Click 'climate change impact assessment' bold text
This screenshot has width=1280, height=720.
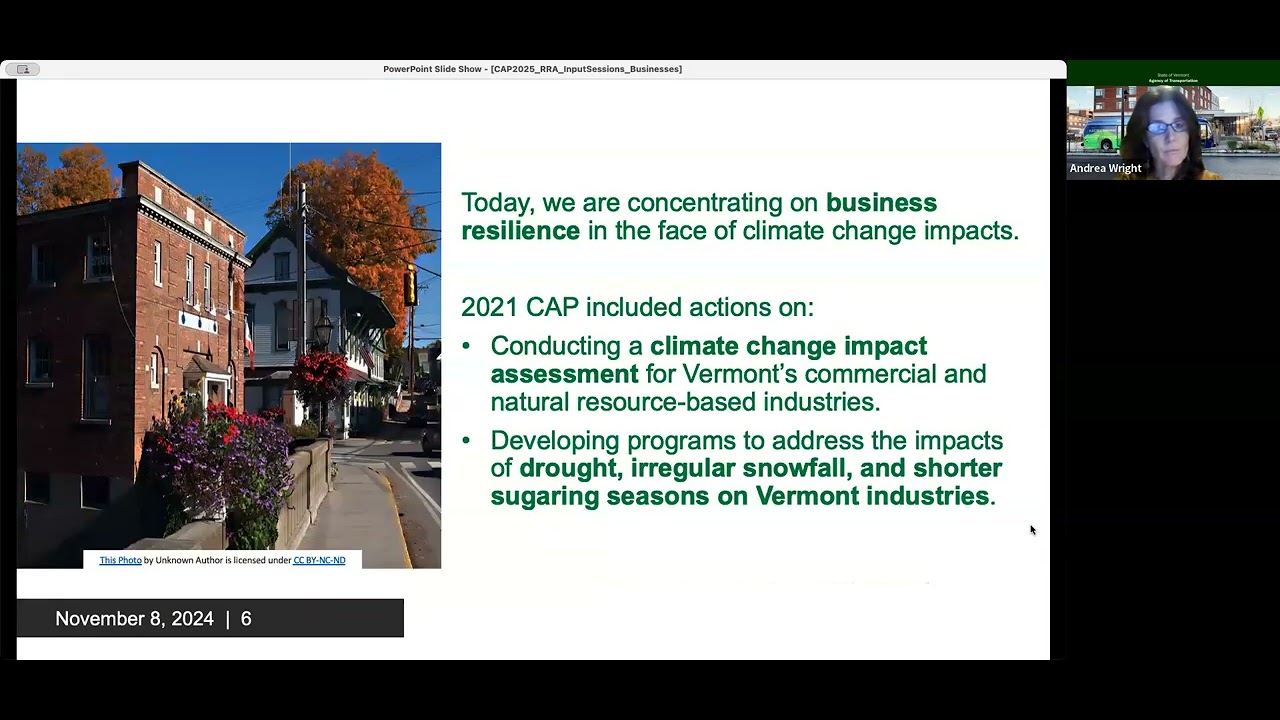click(709, 360)
